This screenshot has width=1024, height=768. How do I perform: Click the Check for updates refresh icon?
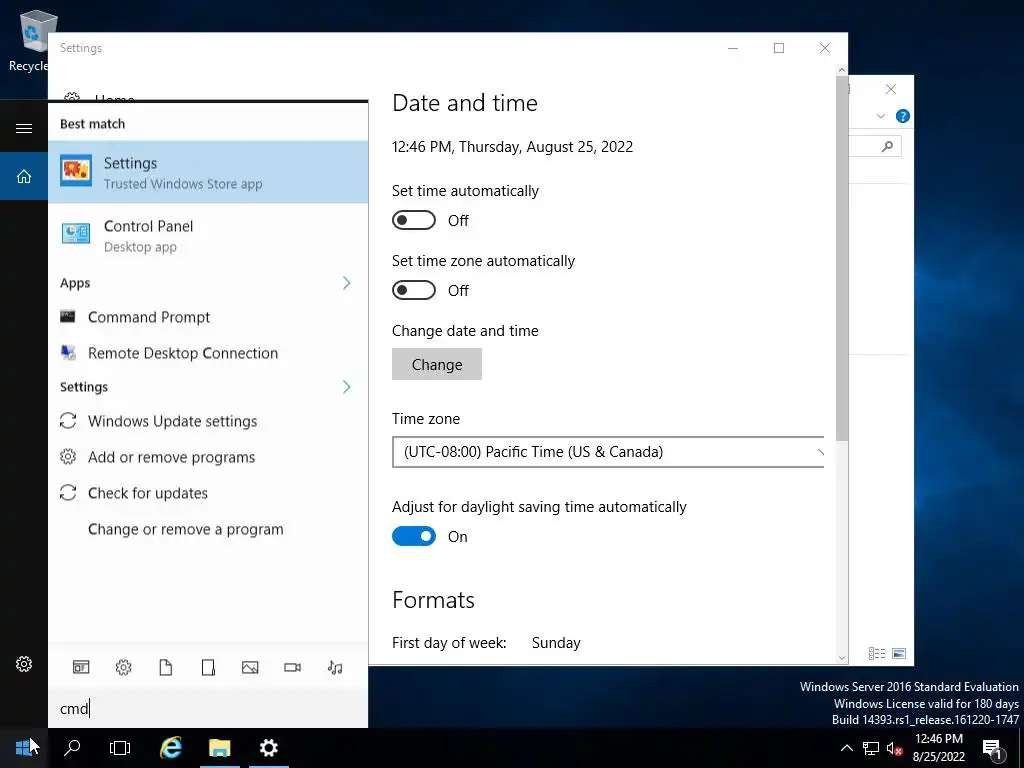(68, 492)
